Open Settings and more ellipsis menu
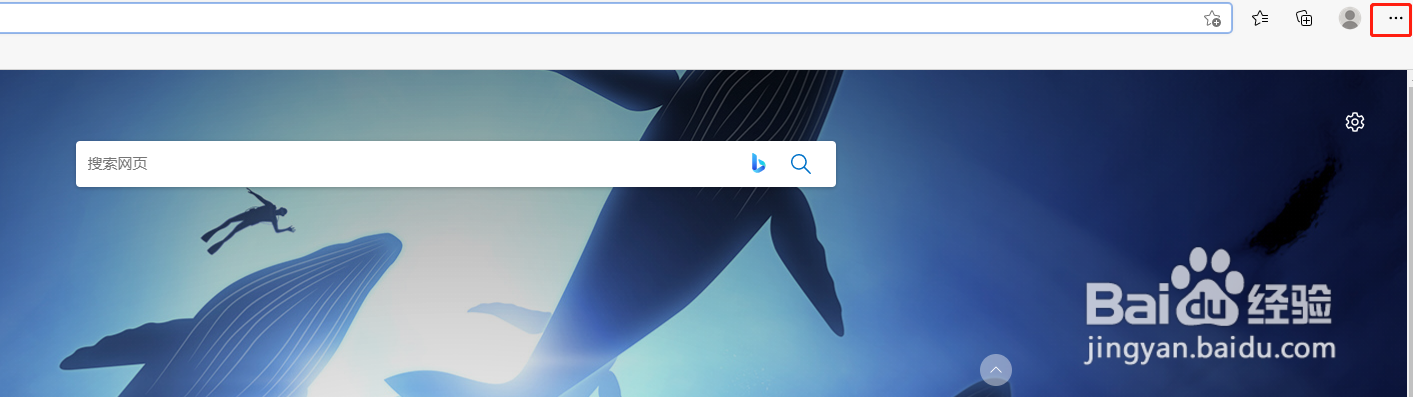Viewport: 1413px width, 397px height. tap(1396, 18)
